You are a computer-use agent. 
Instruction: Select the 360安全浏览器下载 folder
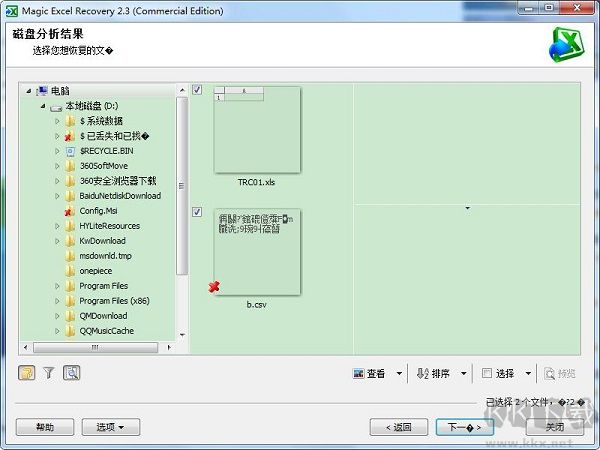coord(118,181)
